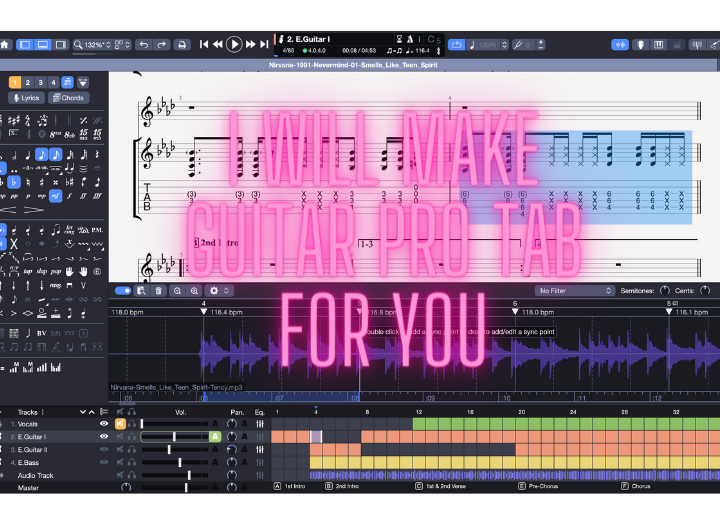The height and width of the screenshot is (525, 720).
Task: Click the Cents knob
Action: [705, 290]
